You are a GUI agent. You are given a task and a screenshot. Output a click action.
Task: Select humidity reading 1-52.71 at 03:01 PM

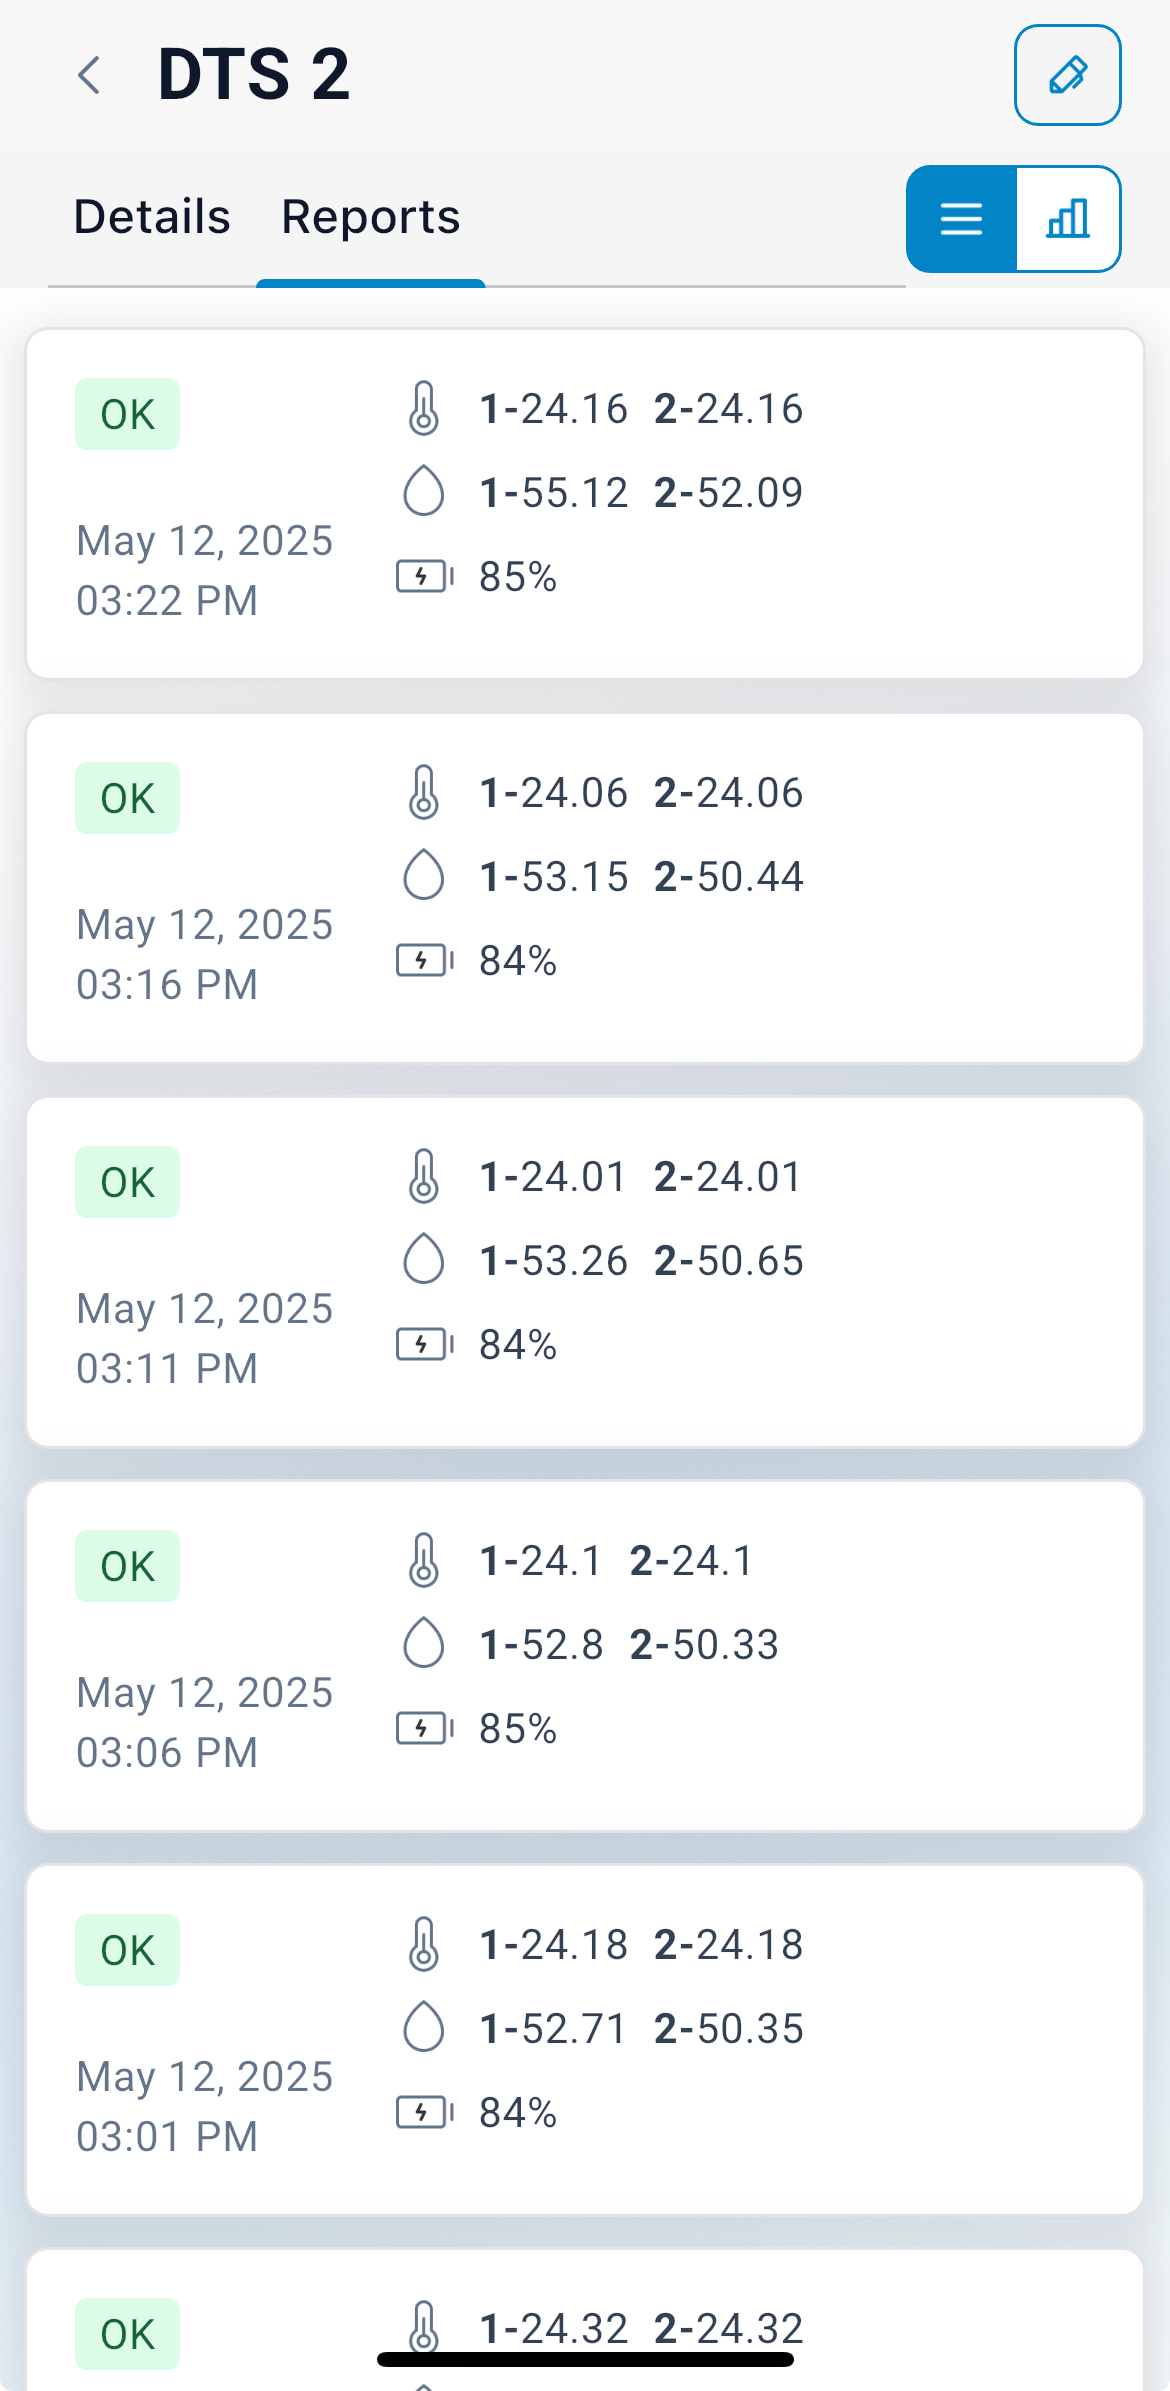click(x=553, y=2029)
